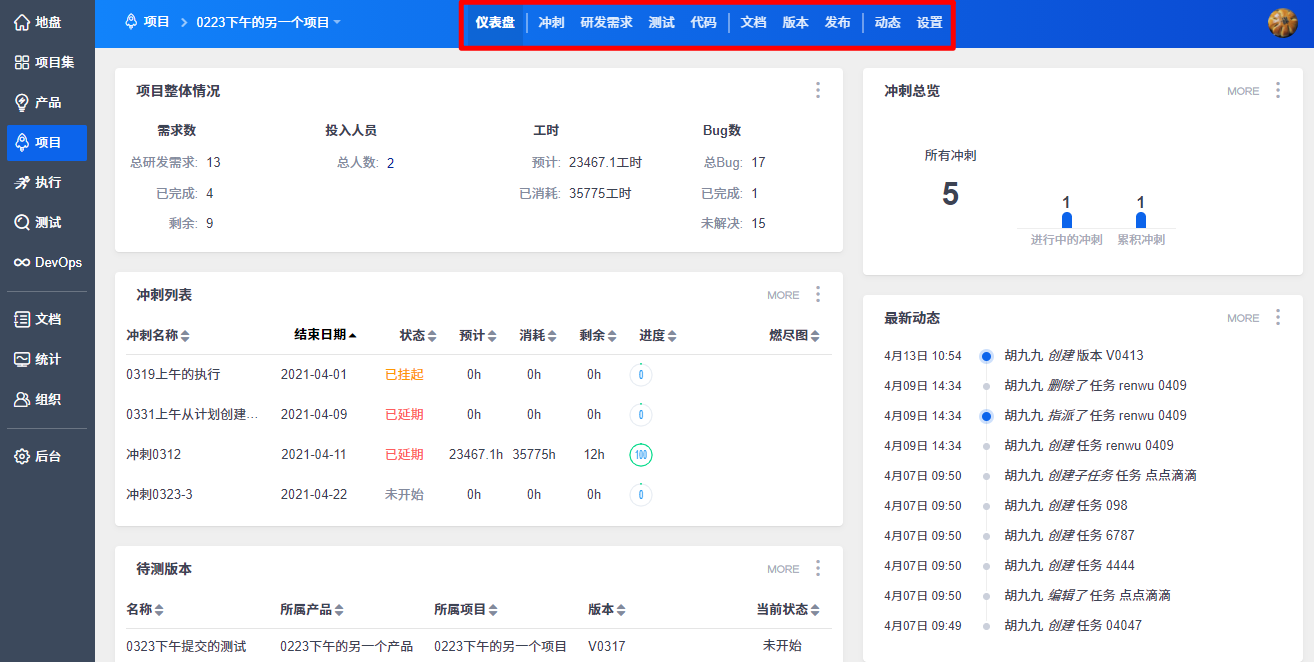Switch to the 文档 tab in top nav
The height and width of the screenshot is (662, 1314).
(x=753, y=22)
